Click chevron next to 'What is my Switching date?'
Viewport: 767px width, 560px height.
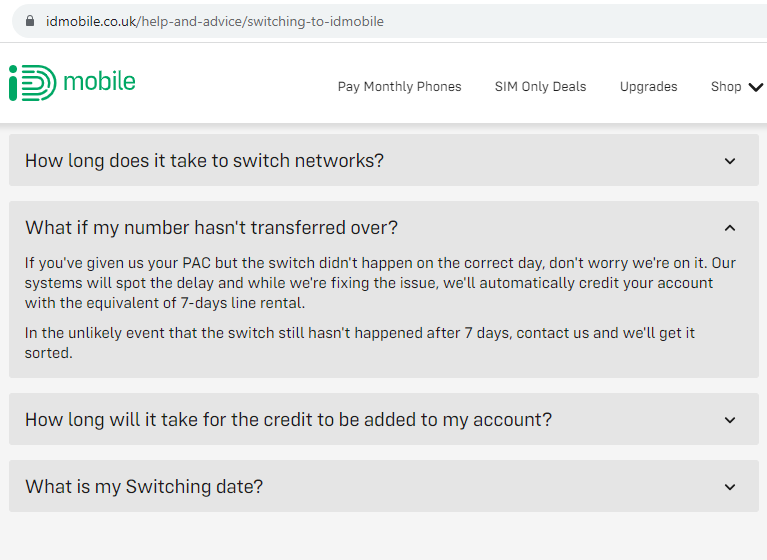point(730,487)
